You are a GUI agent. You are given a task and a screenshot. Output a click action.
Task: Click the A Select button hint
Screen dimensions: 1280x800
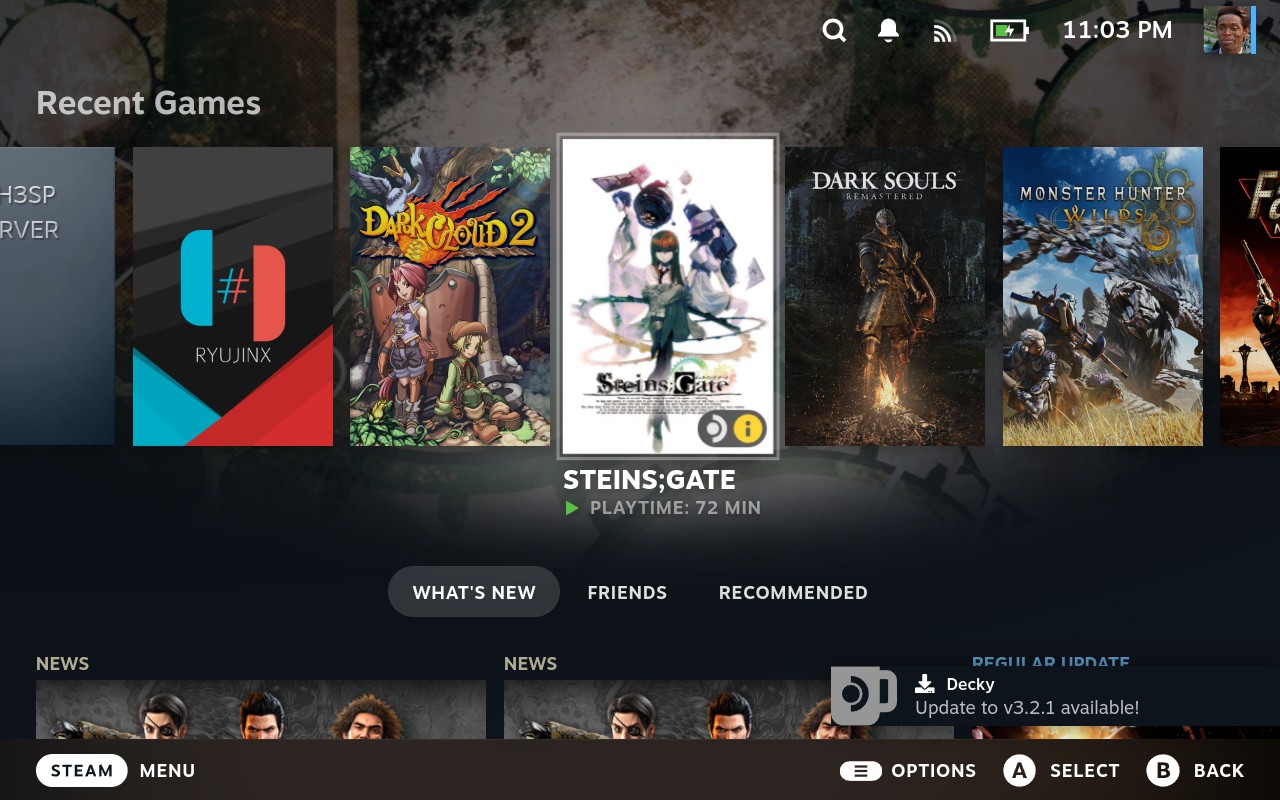pyautogui.click(x=1062, y=771)
